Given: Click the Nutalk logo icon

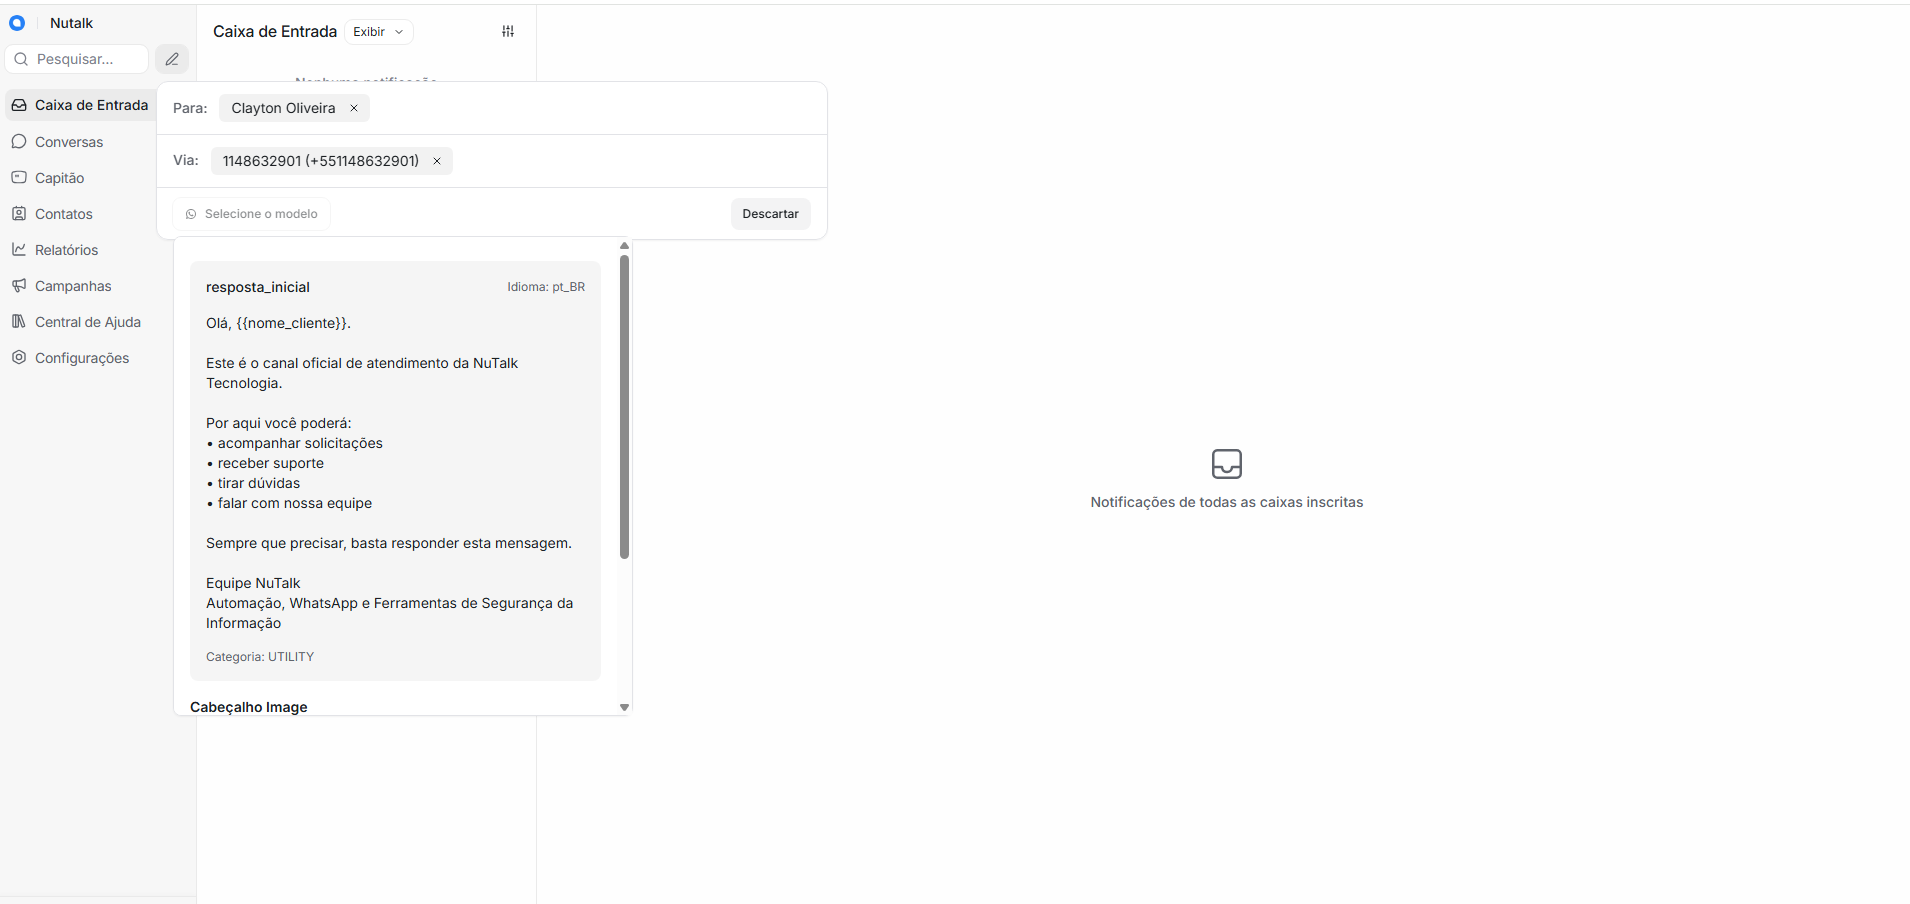Looking at the screenshot, I should 17,23.
